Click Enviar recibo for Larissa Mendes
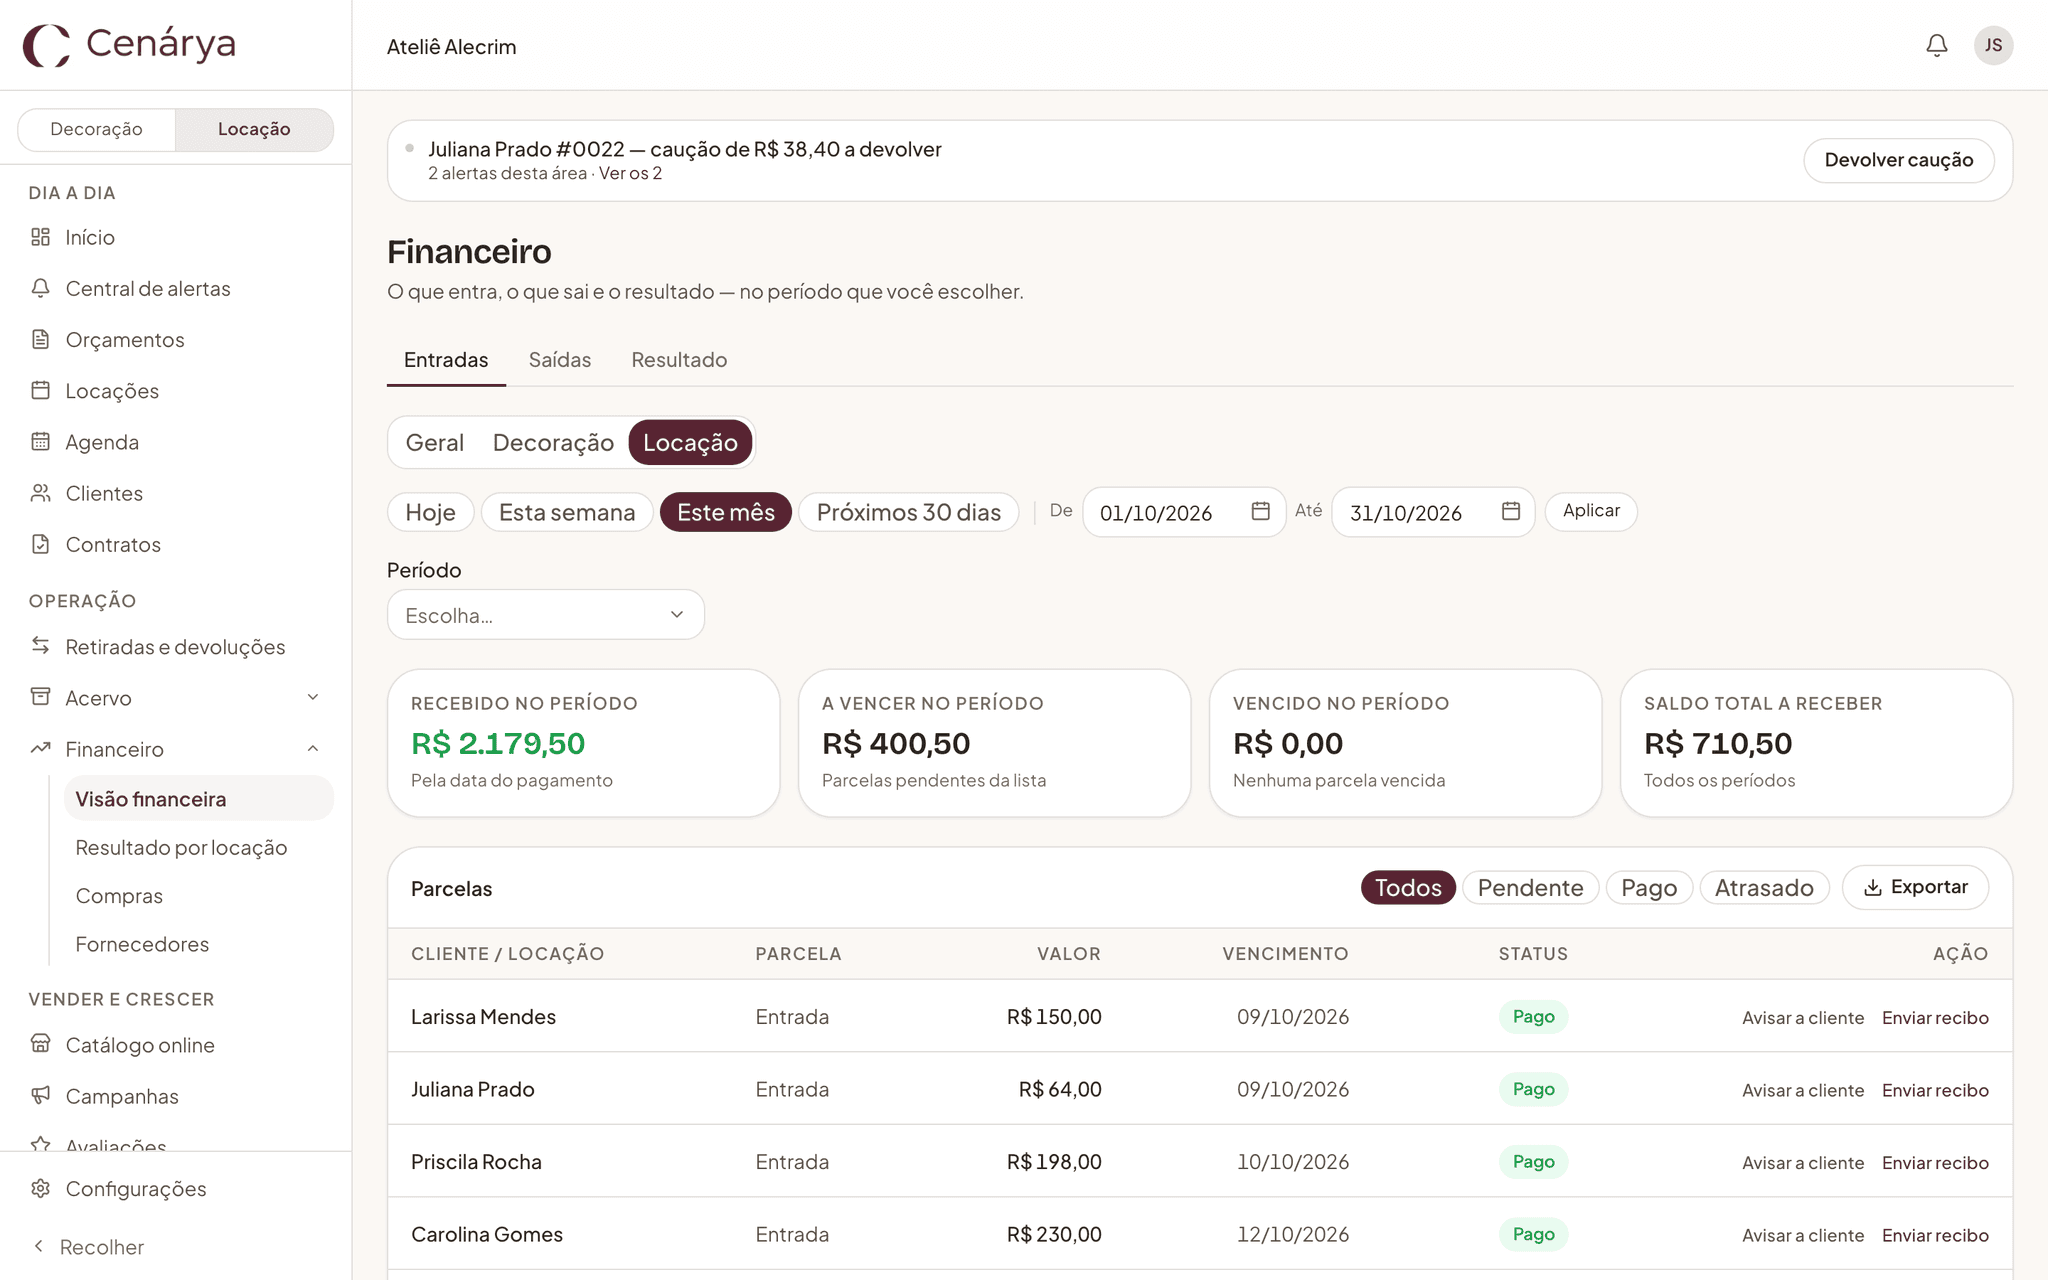Image resolution: width=2048 pixels, height=1280 pixels. coord(1935,1017)
